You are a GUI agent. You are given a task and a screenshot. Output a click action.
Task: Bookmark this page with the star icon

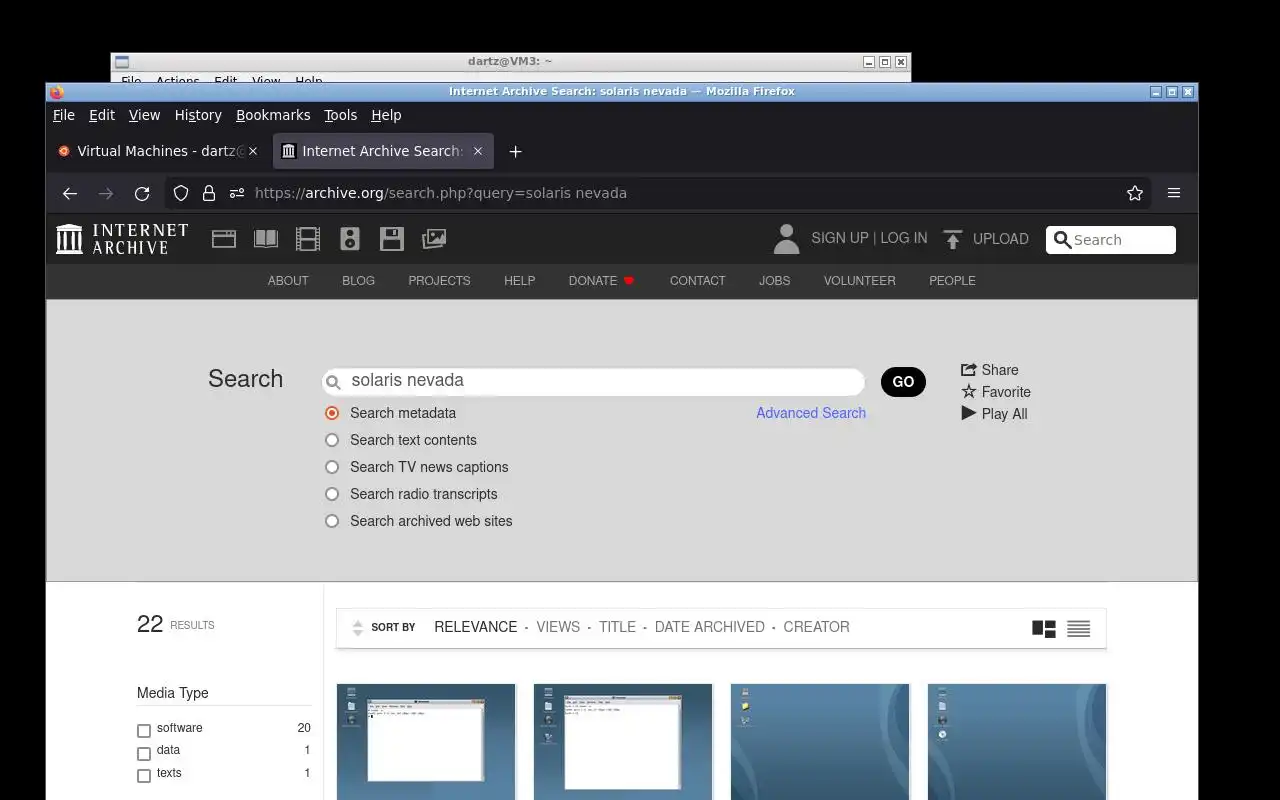click(x=1135, y=193)
